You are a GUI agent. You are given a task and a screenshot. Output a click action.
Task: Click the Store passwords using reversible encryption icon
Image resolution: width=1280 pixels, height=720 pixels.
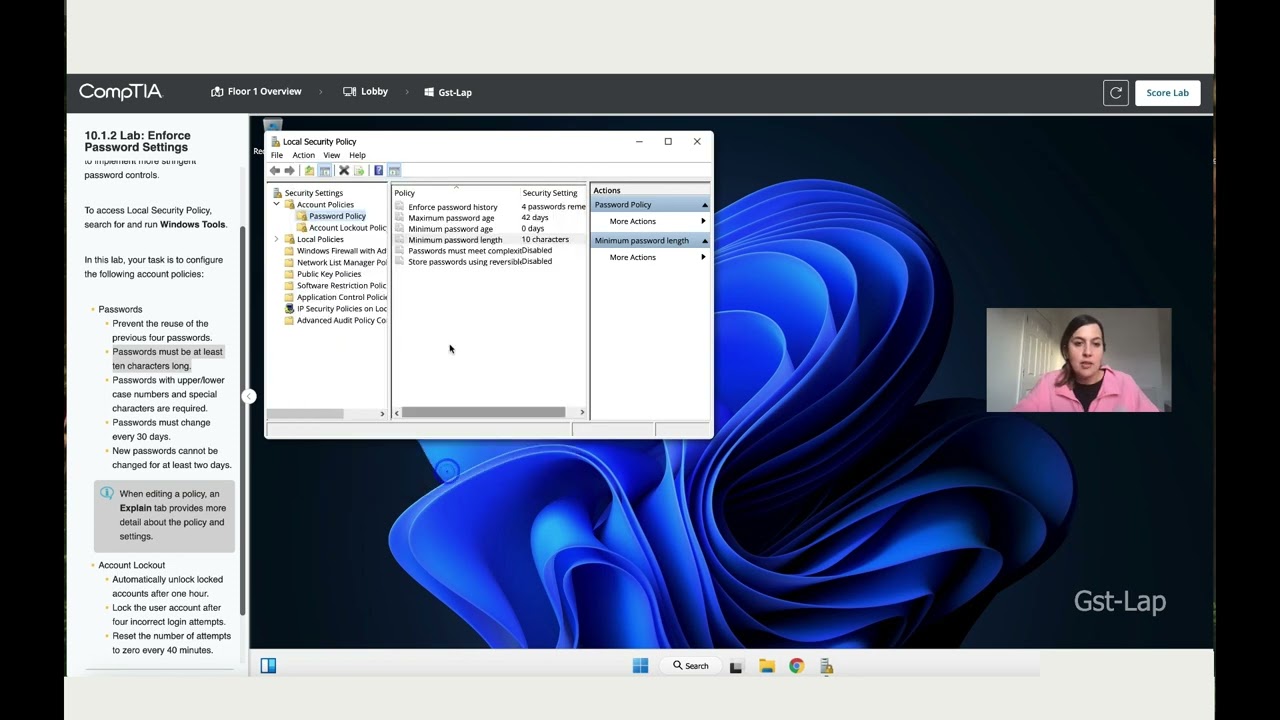coord(400,262)
